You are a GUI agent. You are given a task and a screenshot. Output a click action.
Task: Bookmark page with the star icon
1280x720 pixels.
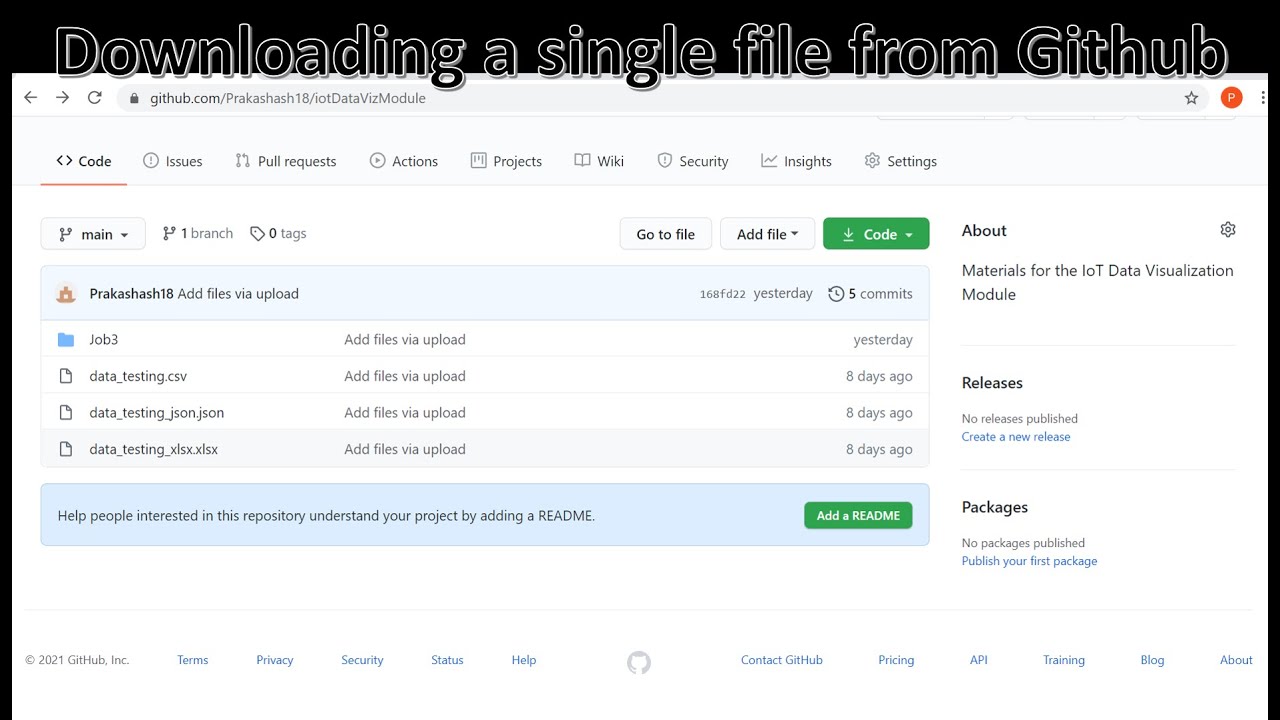click(x=1191, y=98)
